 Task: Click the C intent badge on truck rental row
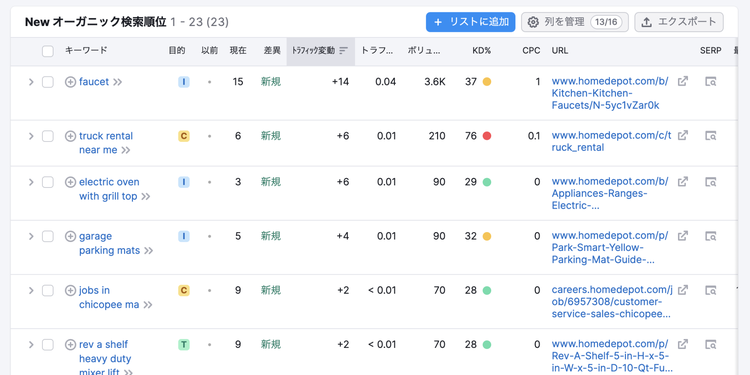pos(184,136)
